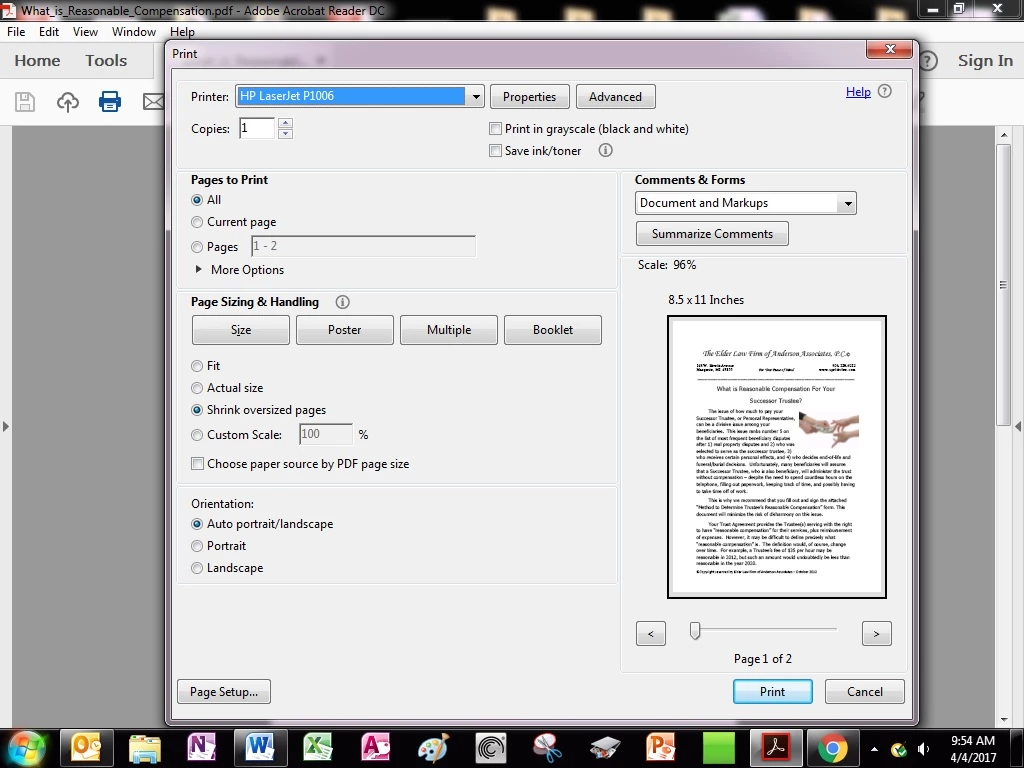The width and height of the screenshot is (1024, 768).
Task: Select the Pages range radio button
Action: [x=197, y=247]
